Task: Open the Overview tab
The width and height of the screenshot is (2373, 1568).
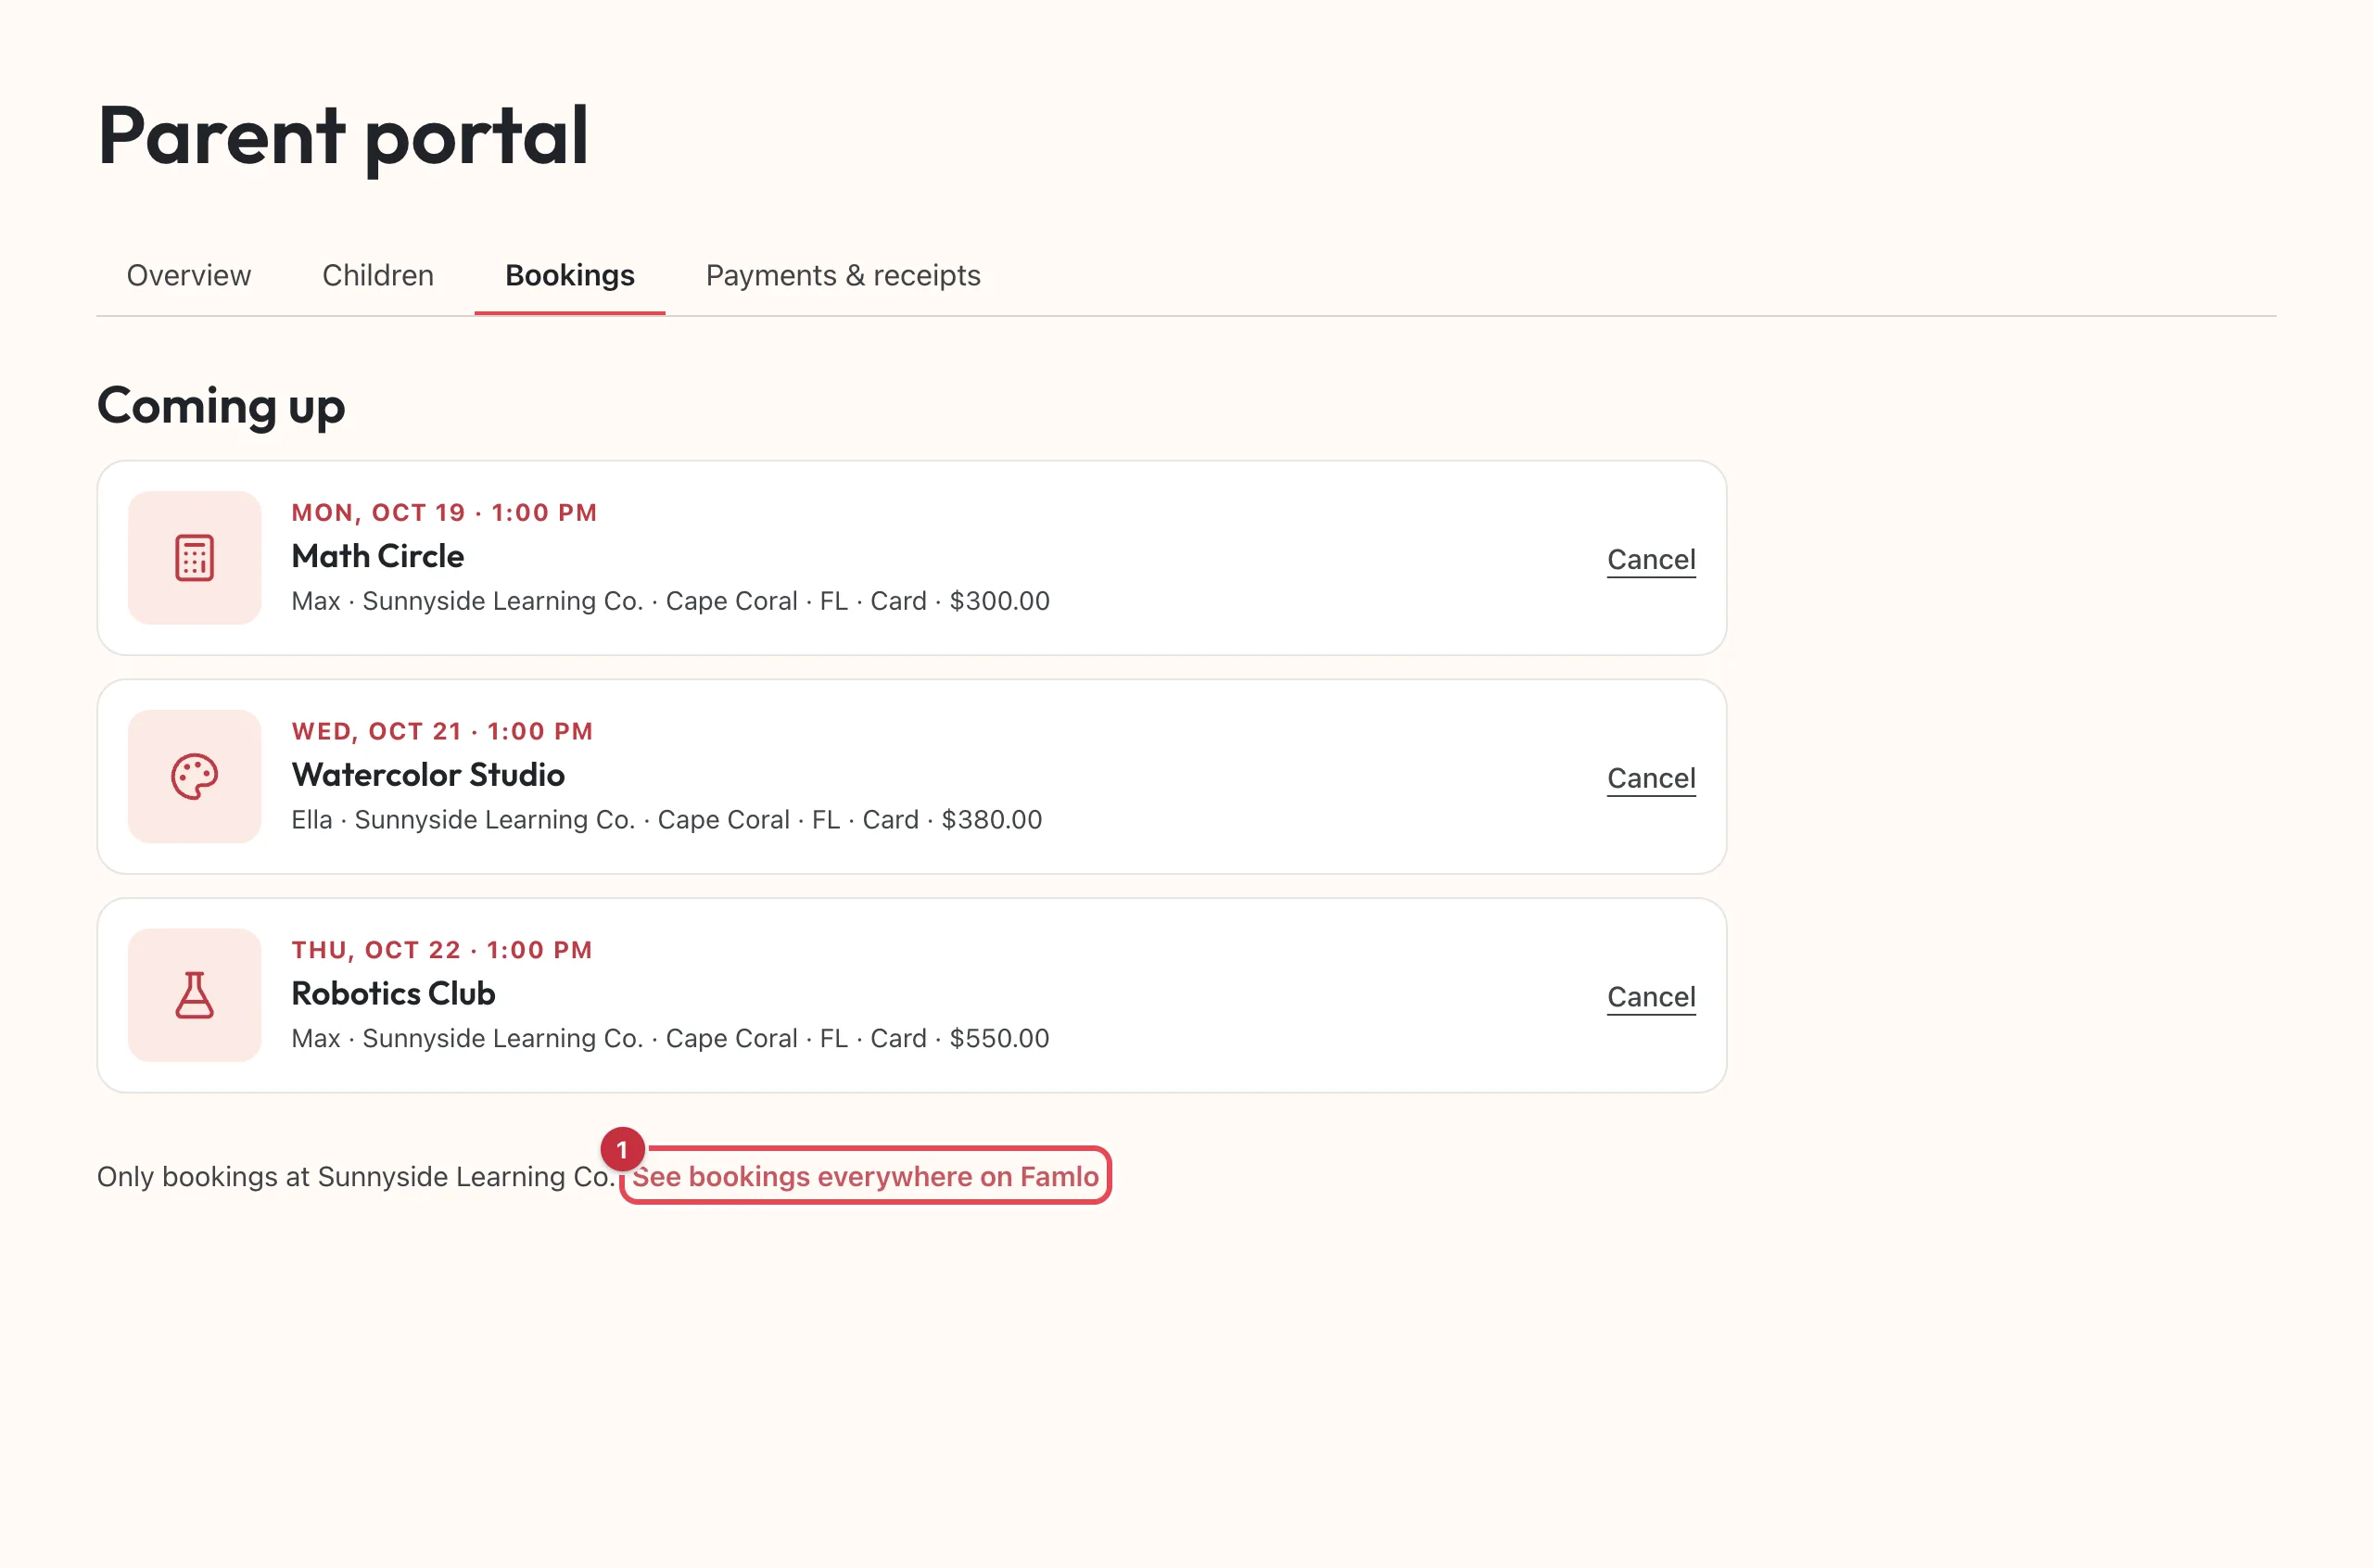Action: coord(189,275)
